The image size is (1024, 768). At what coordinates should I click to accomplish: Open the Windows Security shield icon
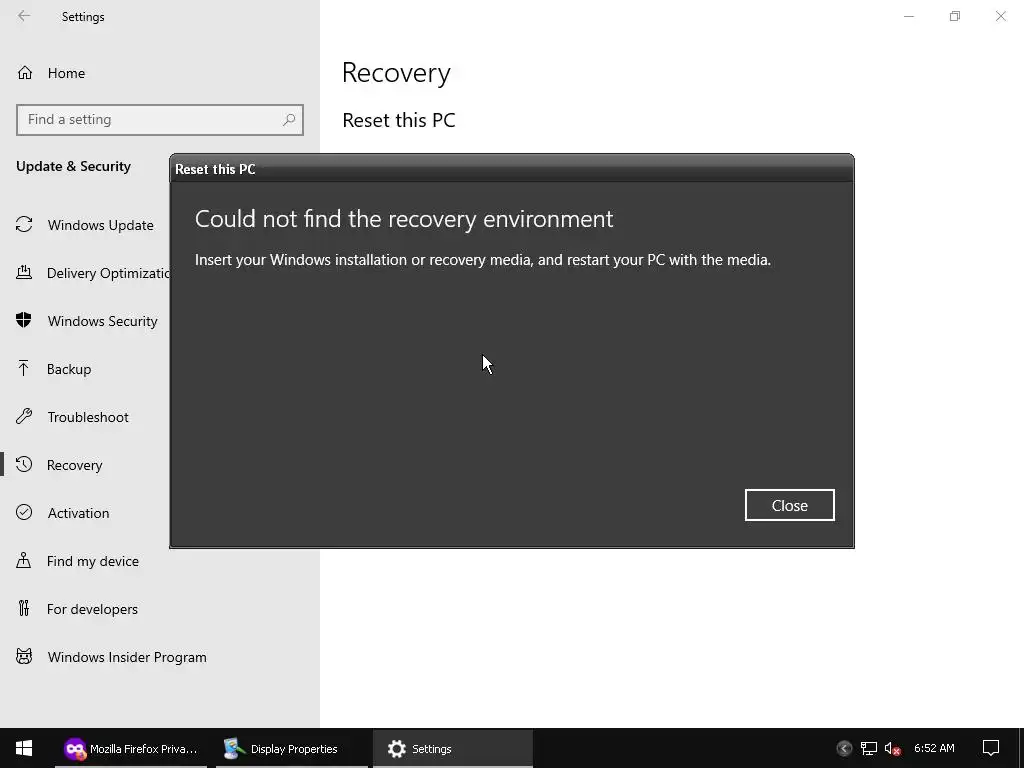(24, 321)
